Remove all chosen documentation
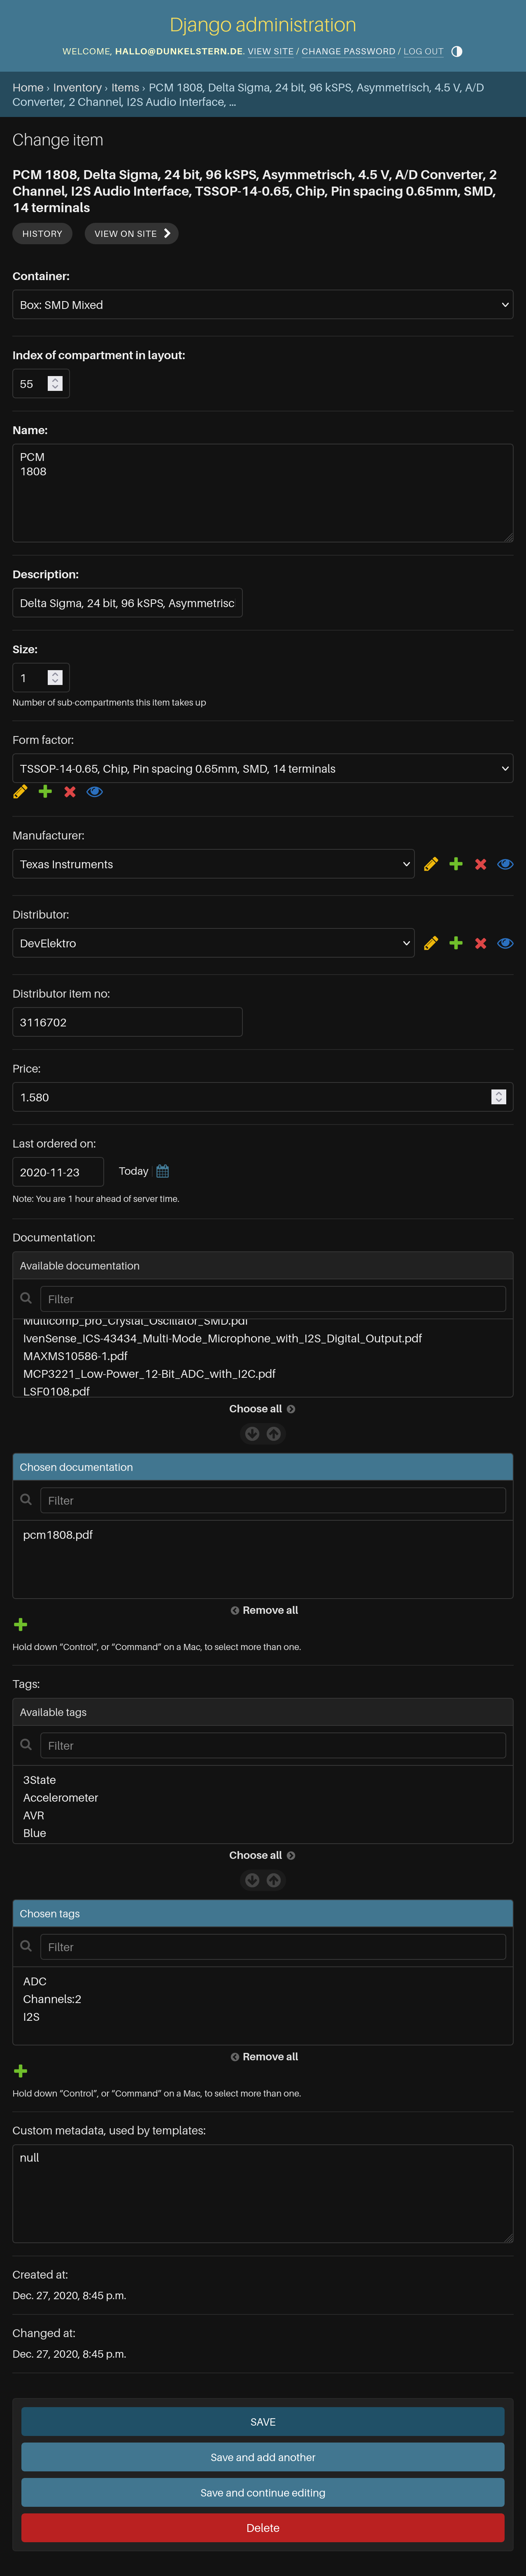The height and width of the screenshot is (2576, 526). click(x=264, y=1610)
